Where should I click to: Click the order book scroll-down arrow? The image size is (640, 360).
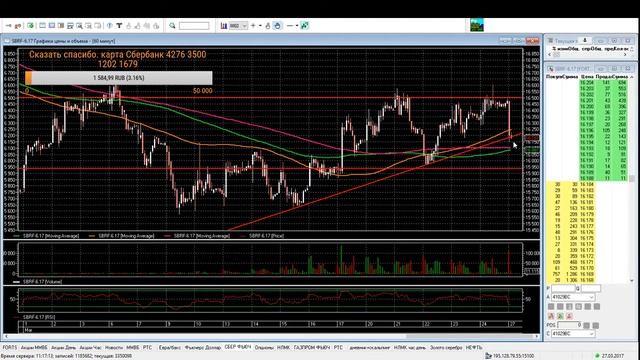632,280
